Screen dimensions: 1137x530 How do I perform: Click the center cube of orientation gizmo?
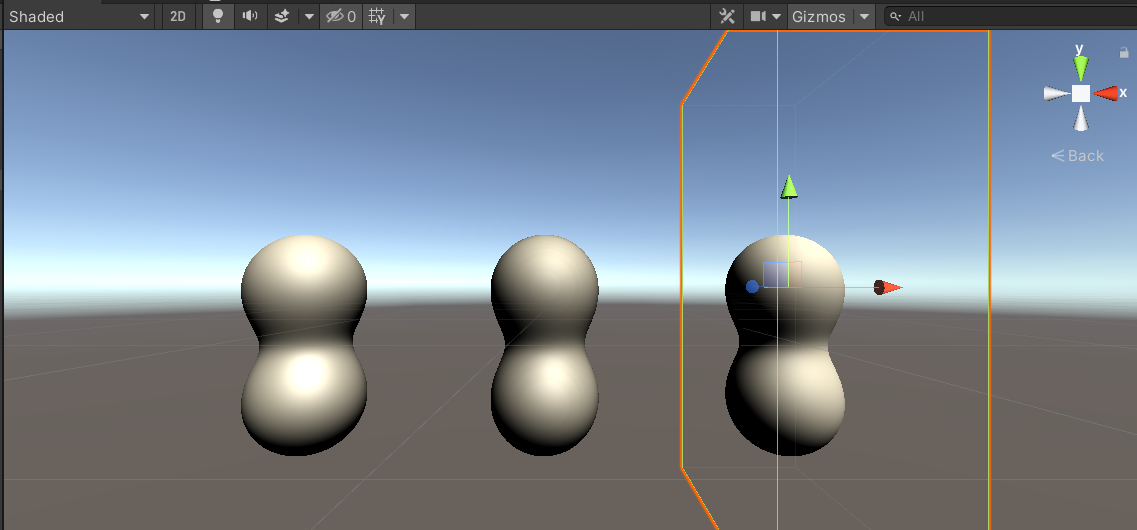pos(1080,93)
